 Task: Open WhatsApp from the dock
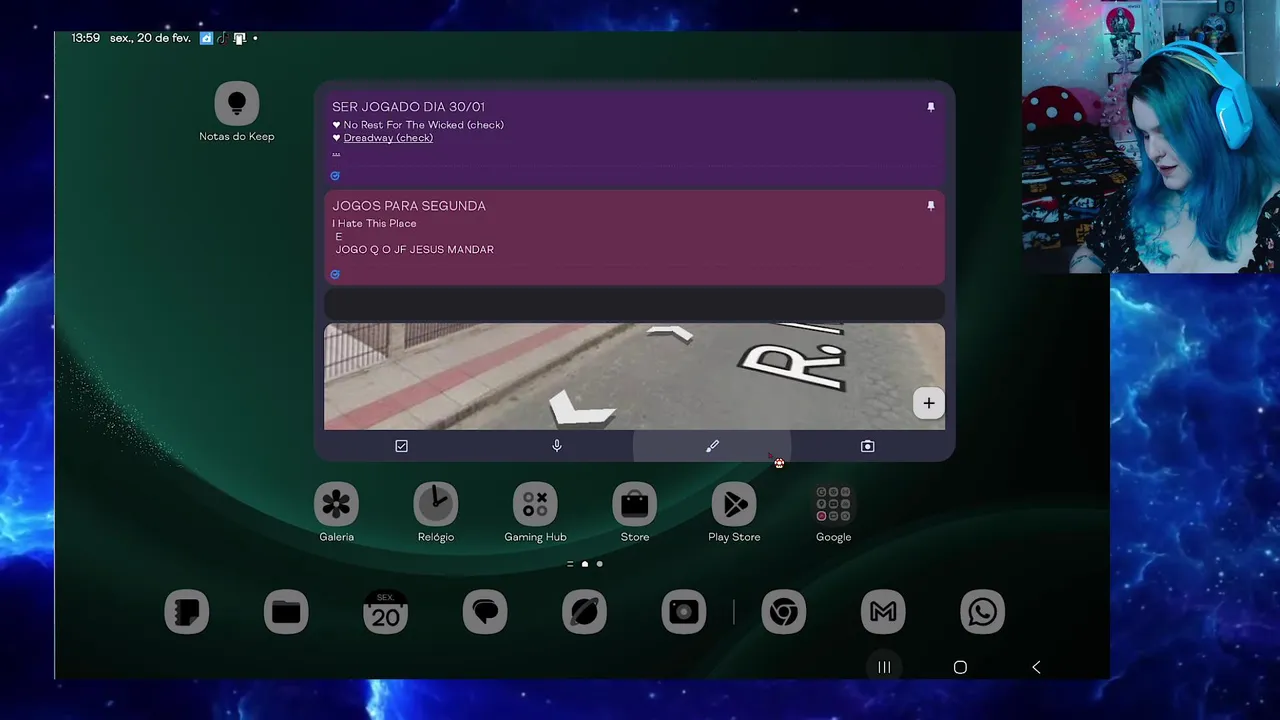coord(982,612)
